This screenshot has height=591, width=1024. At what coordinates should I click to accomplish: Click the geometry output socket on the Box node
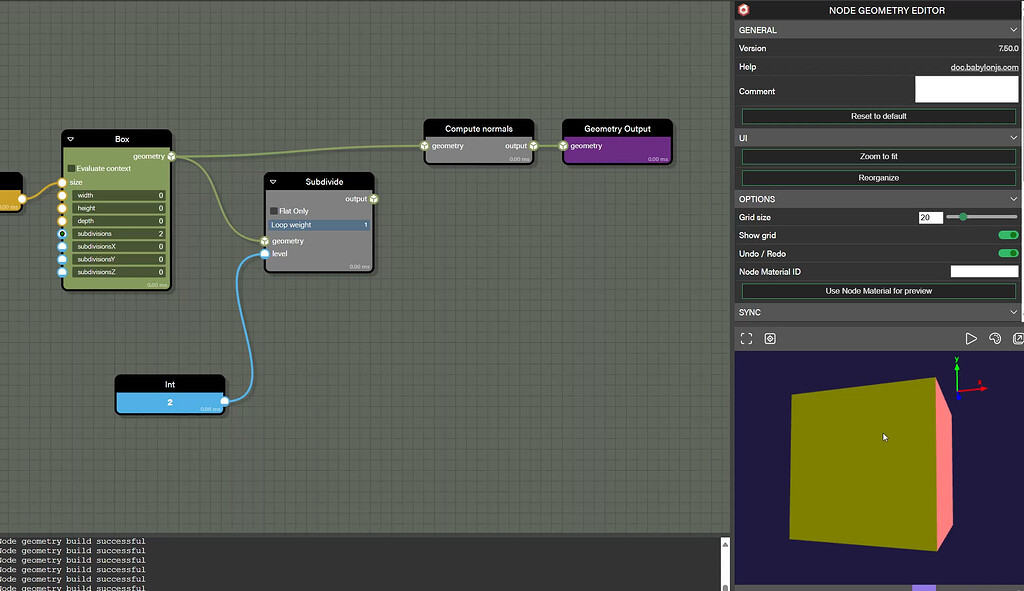tap(171, 156)
